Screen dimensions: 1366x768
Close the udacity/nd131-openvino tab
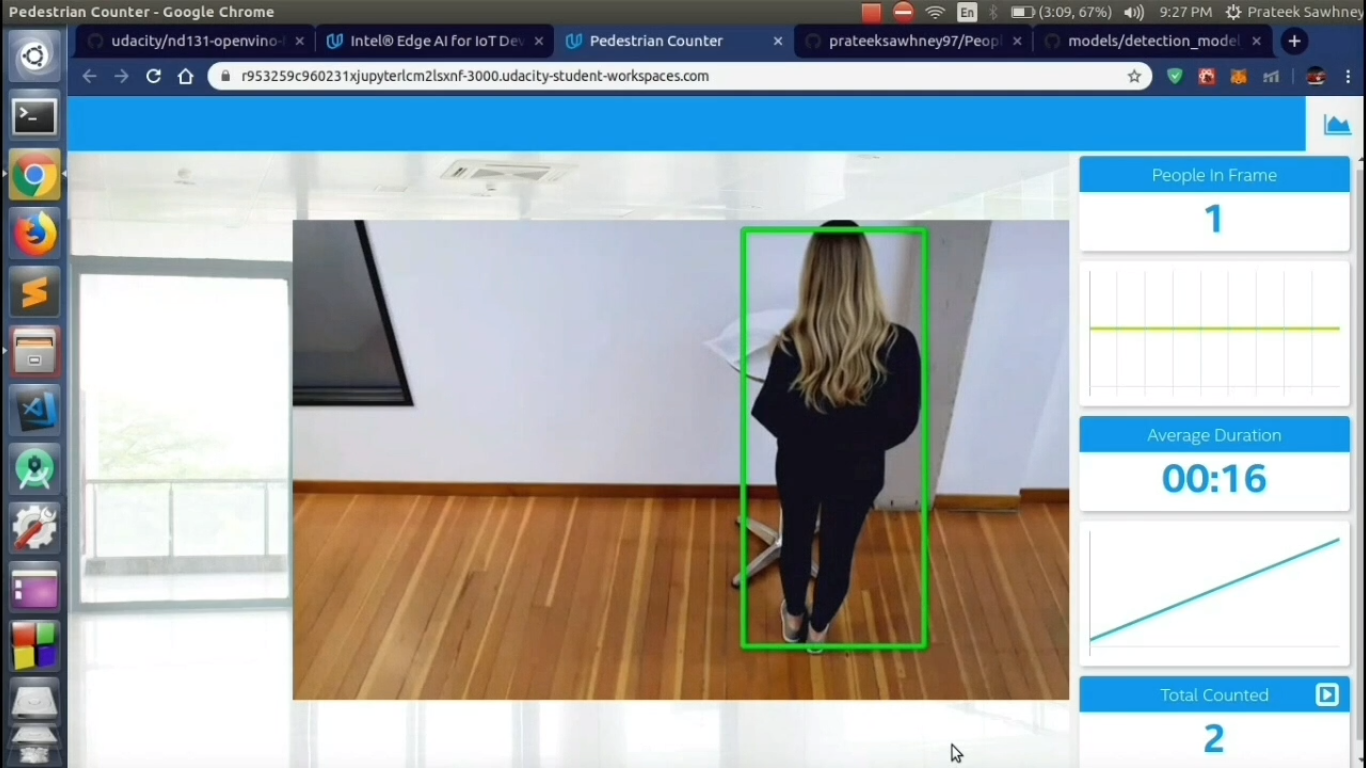pos(299,41)
